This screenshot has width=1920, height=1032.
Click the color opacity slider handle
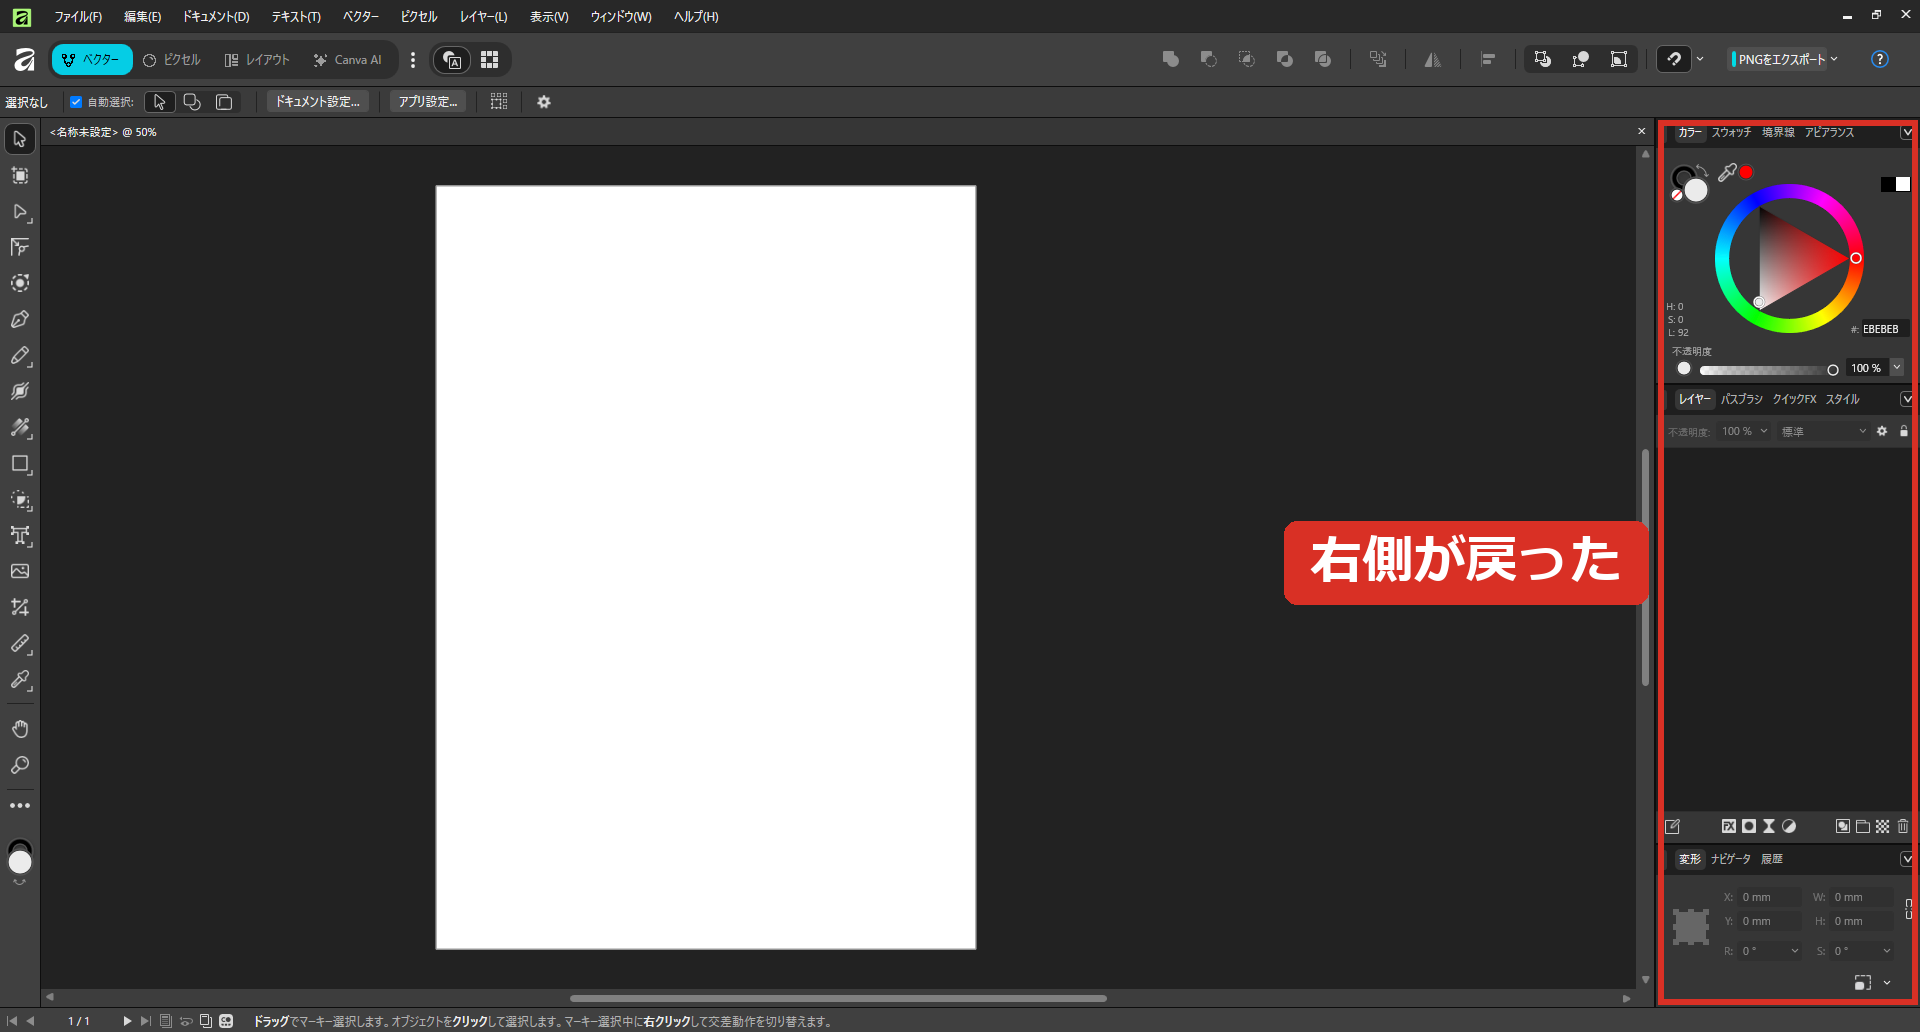click(1833, 369)
